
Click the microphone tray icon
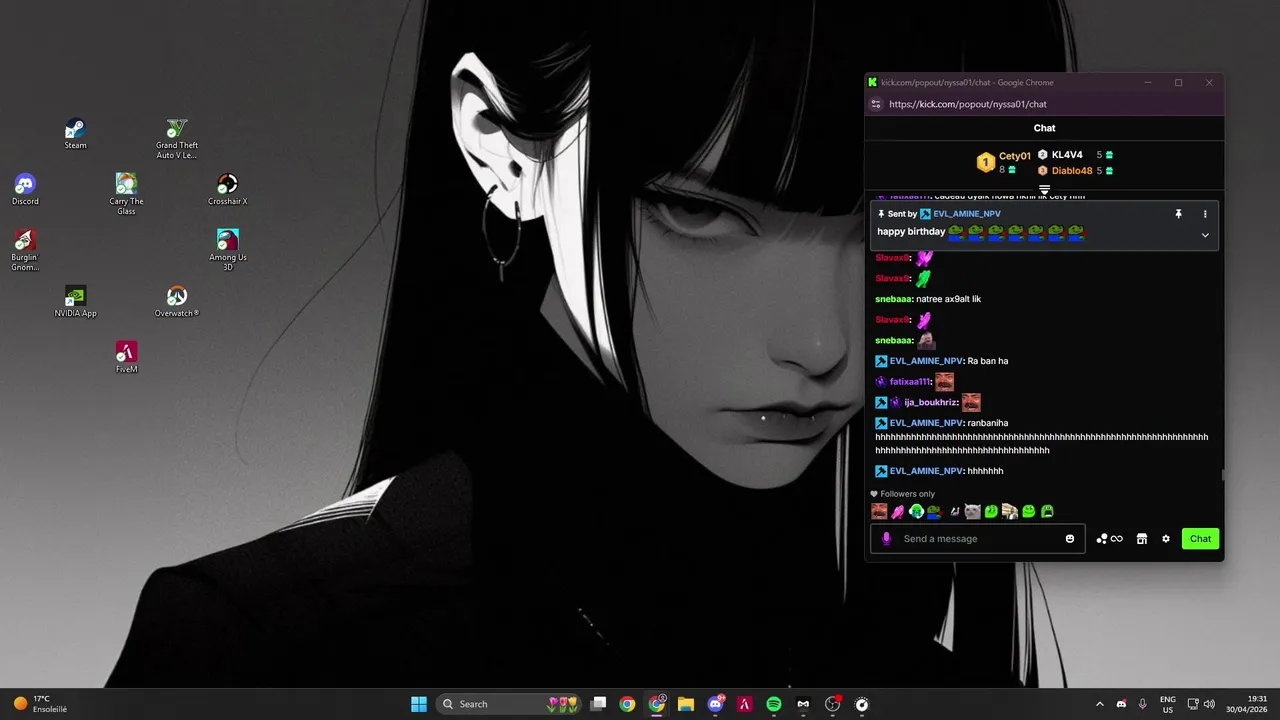tap(1143, 704)
